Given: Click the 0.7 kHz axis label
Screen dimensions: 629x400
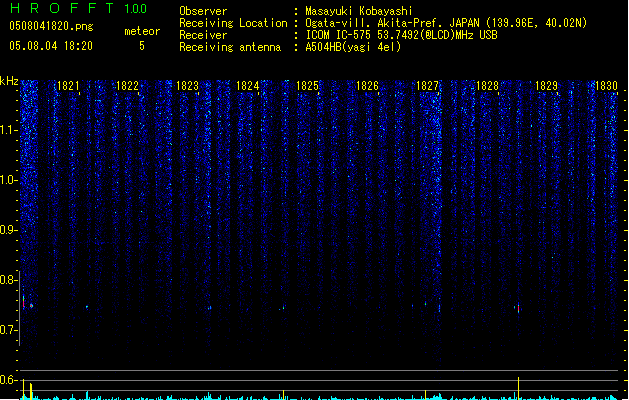Looking at the screenshot, I should [9, 330].
